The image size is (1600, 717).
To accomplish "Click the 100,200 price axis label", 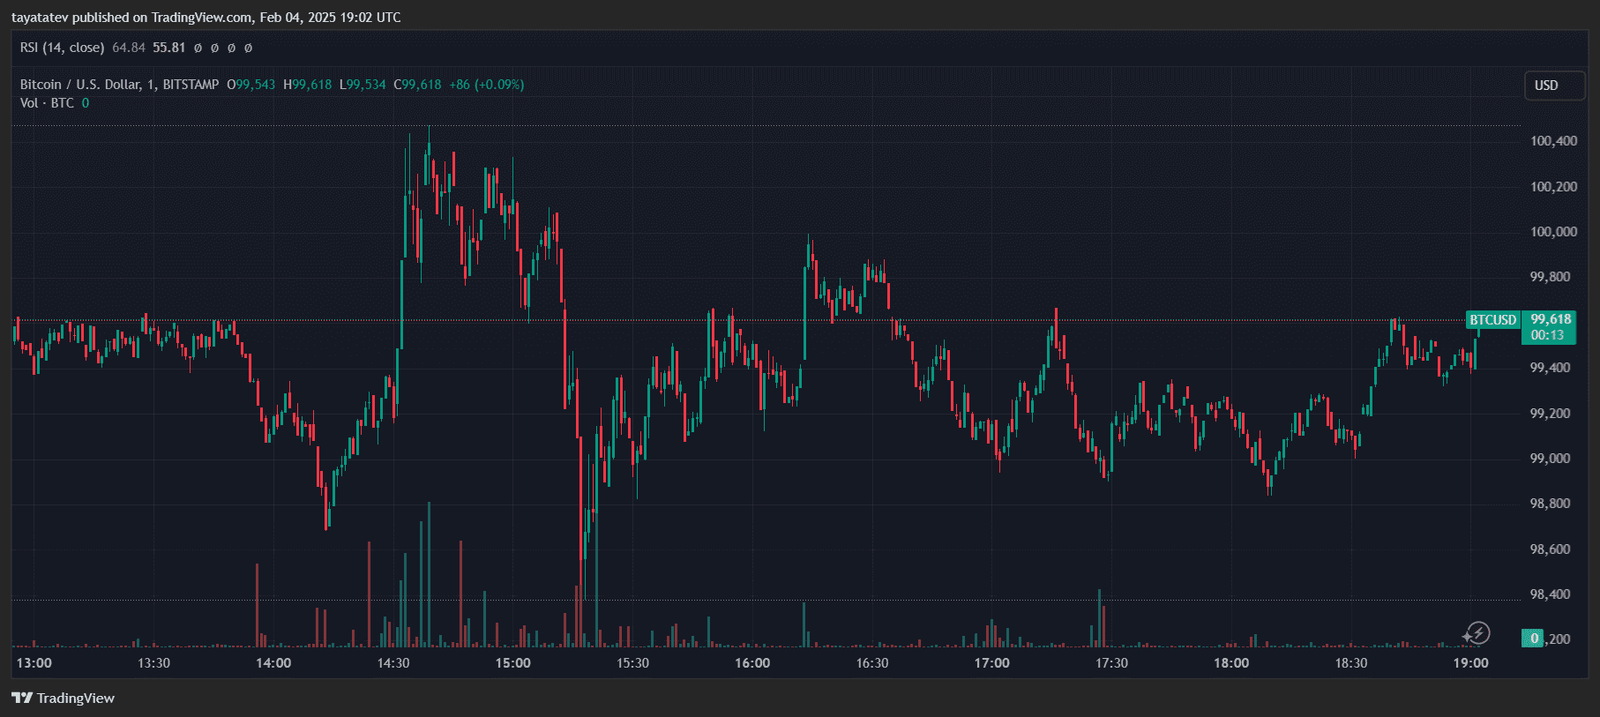I will 1553,187.
